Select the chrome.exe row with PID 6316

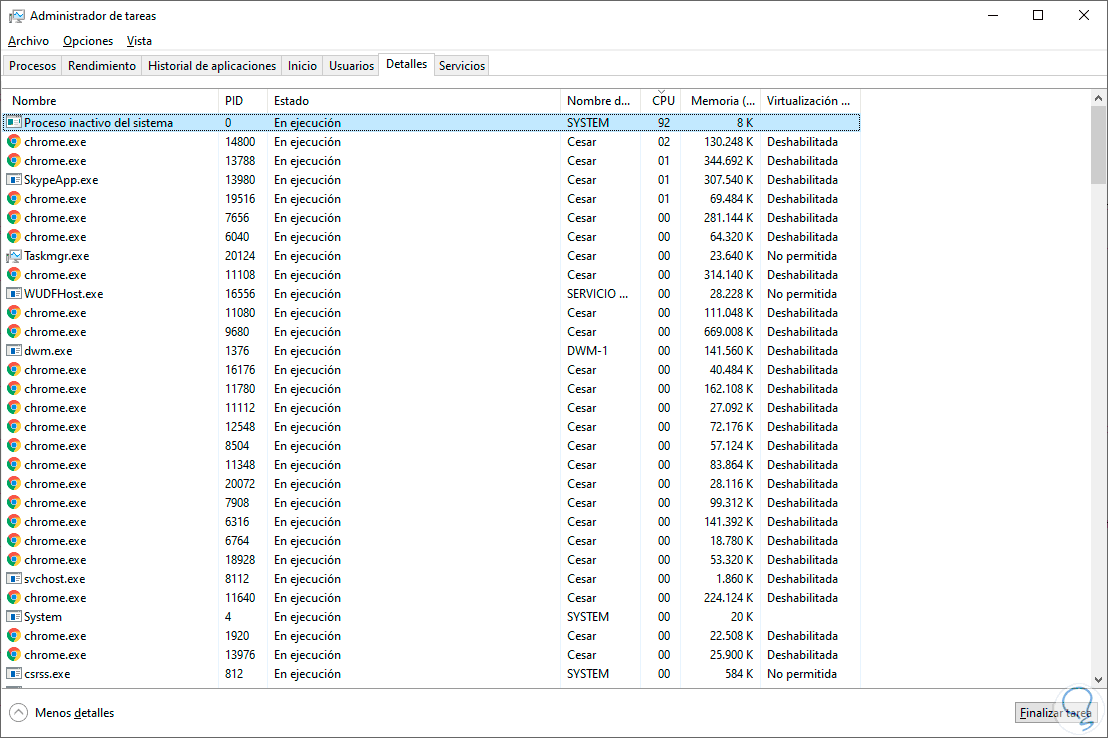click(x=432, y=522)
